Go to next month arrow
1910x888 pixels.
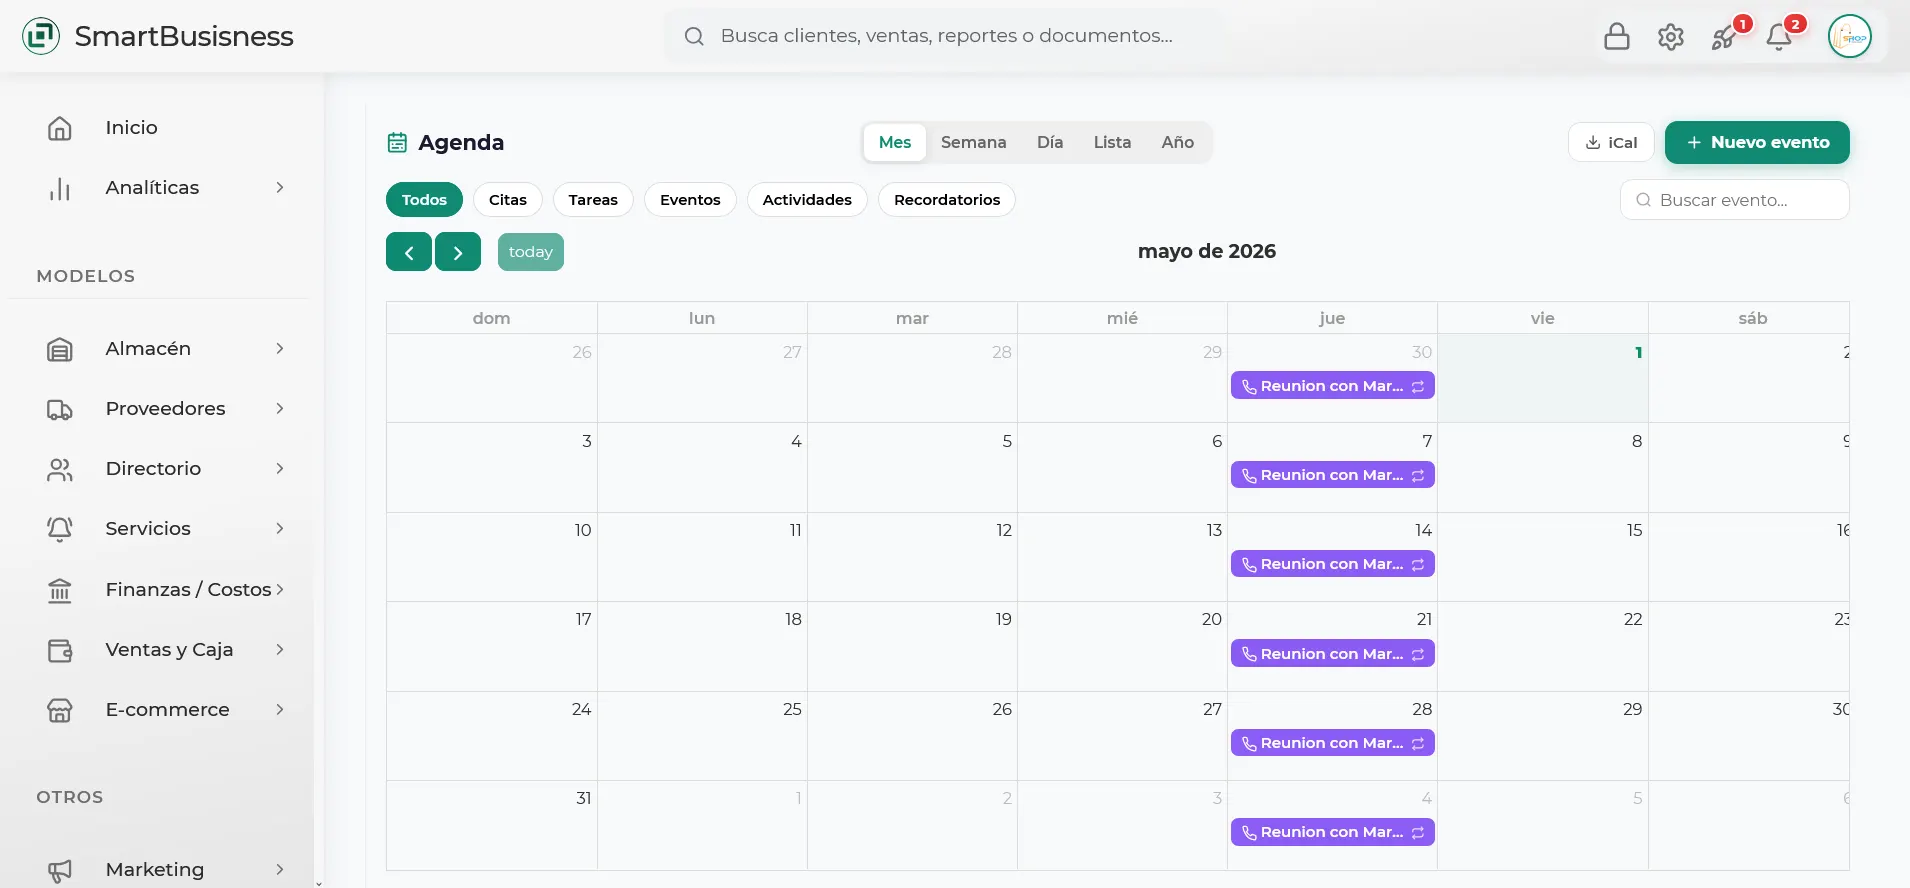(x=458, y=252)
